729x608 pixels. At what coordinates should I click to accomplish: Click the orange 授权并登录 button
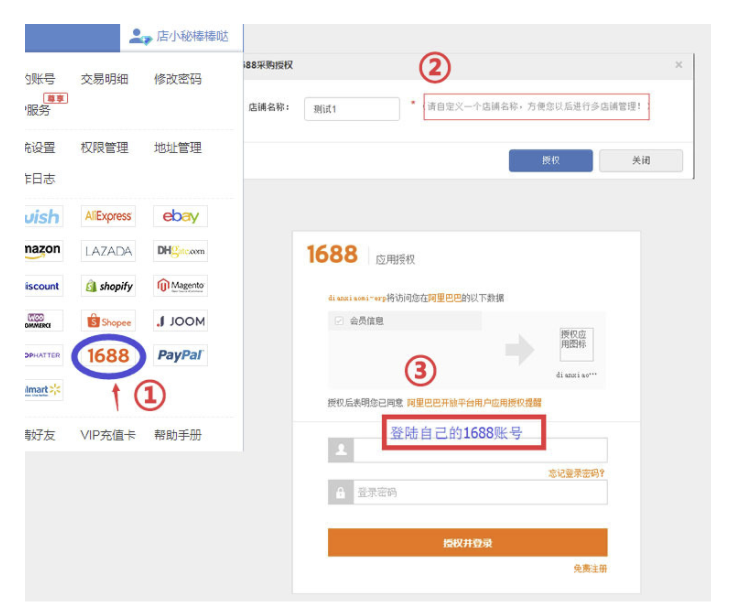[467, 542]
